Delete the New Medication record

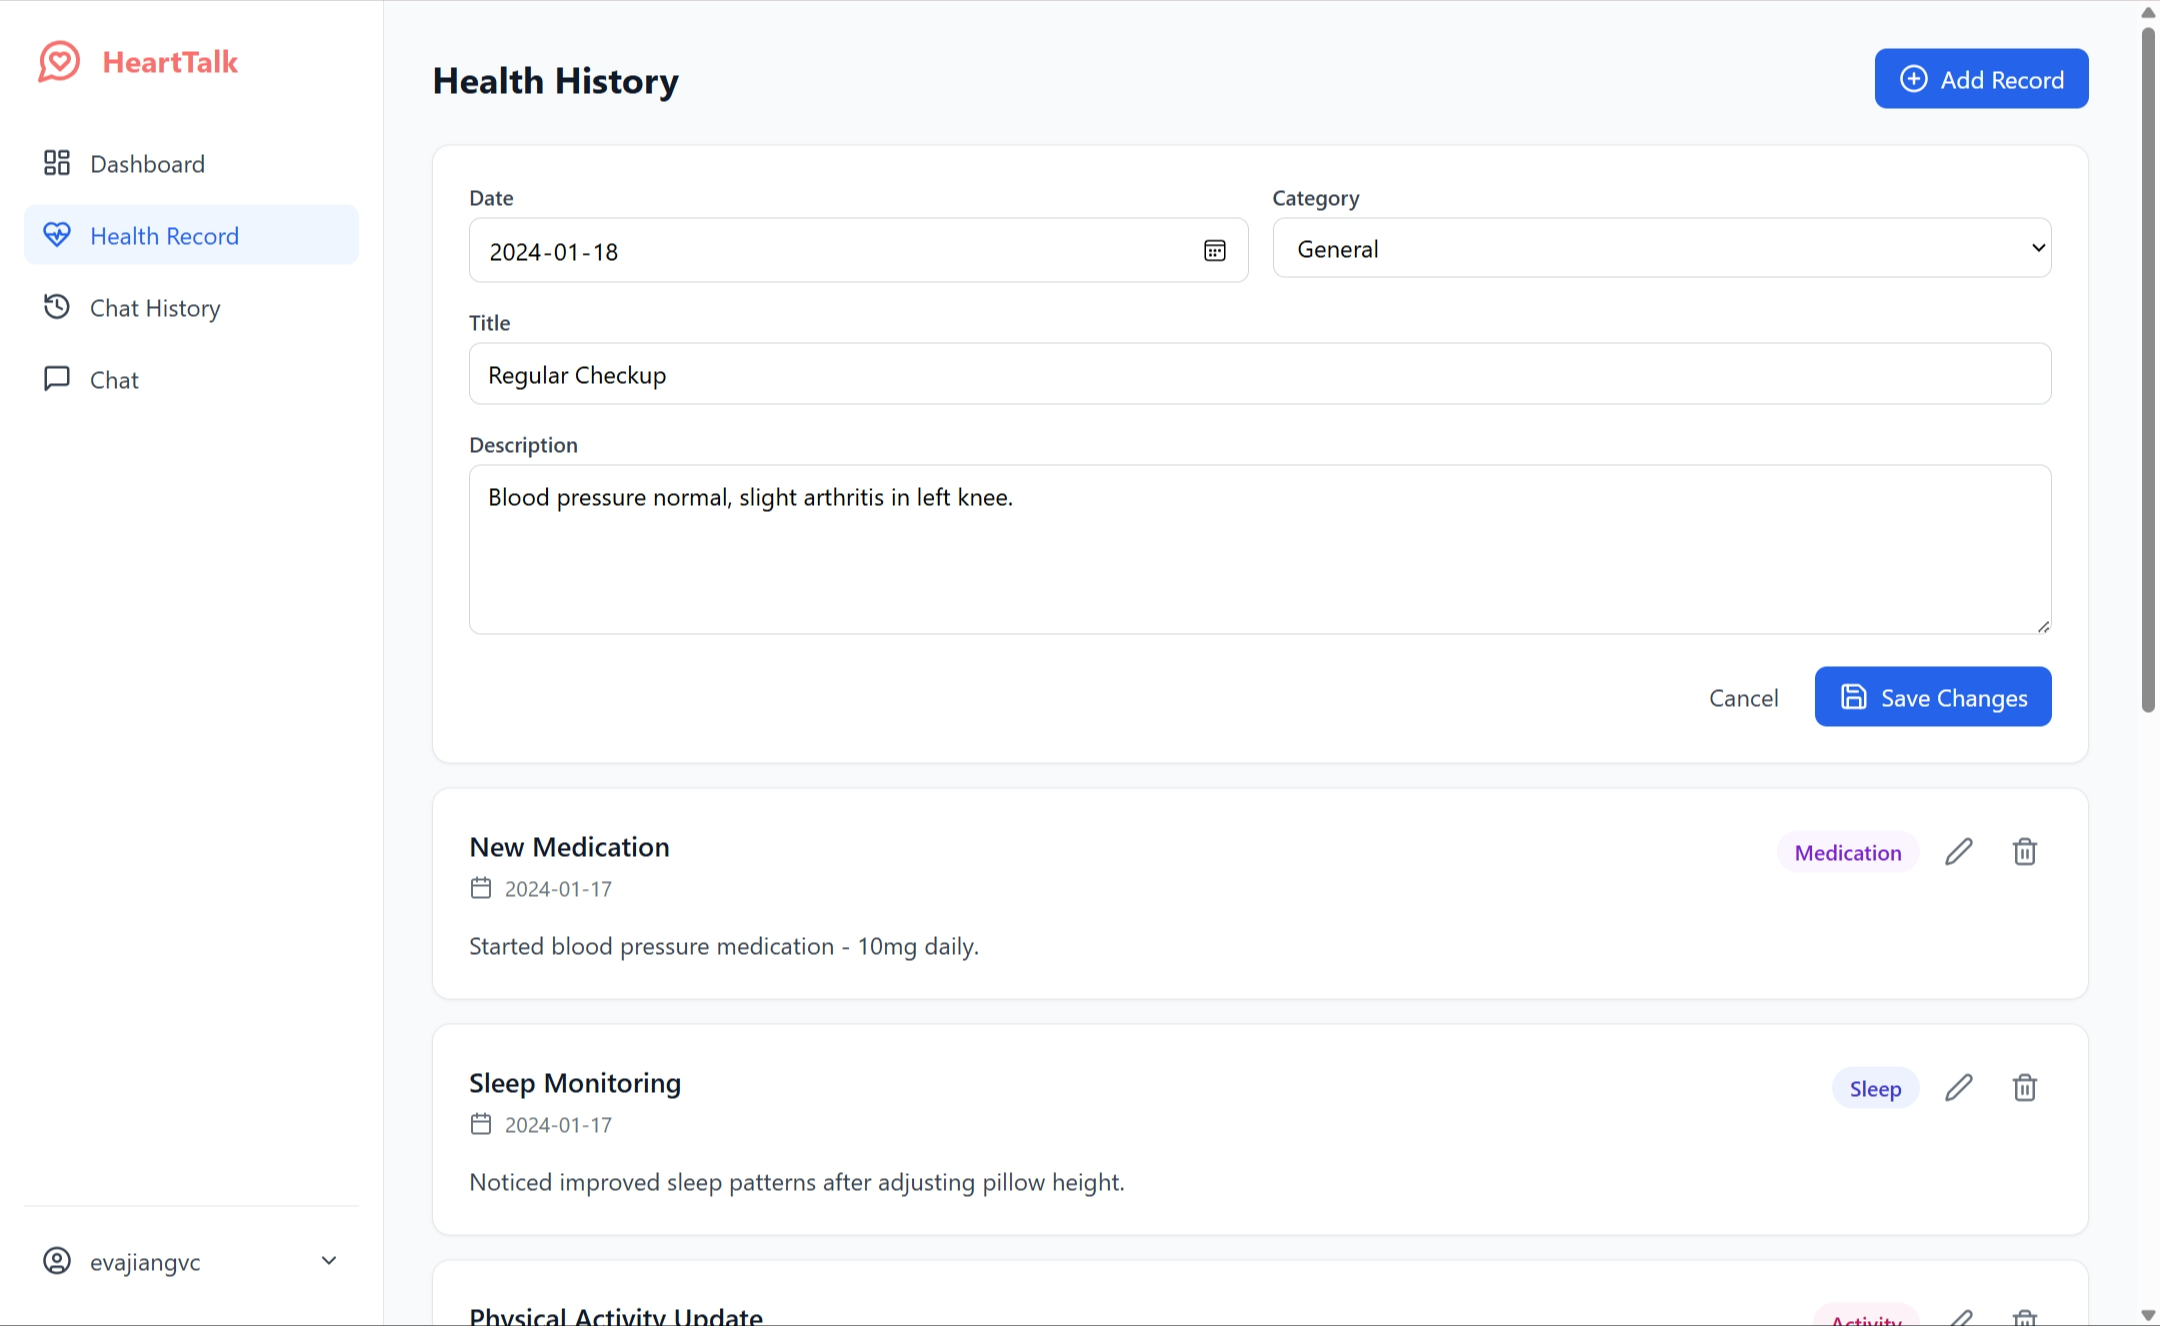coord(2024,852)
